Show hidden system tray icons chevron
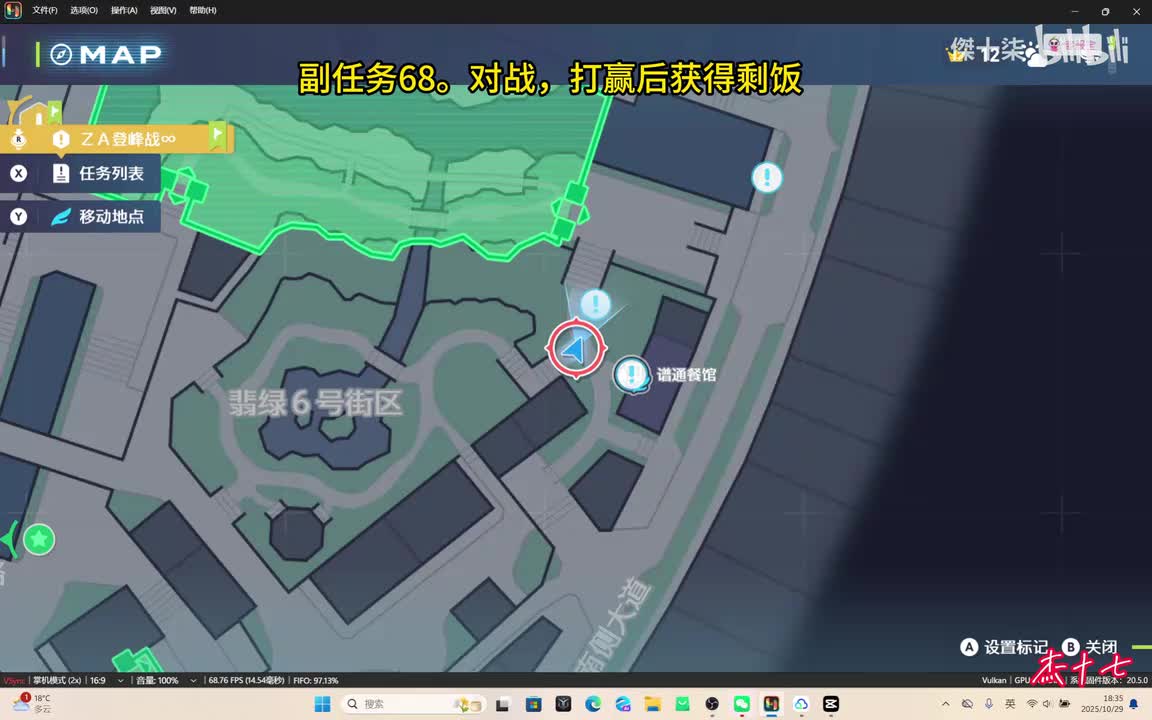The width and height of the screenshot is (1152, 720). click(946, 704)
